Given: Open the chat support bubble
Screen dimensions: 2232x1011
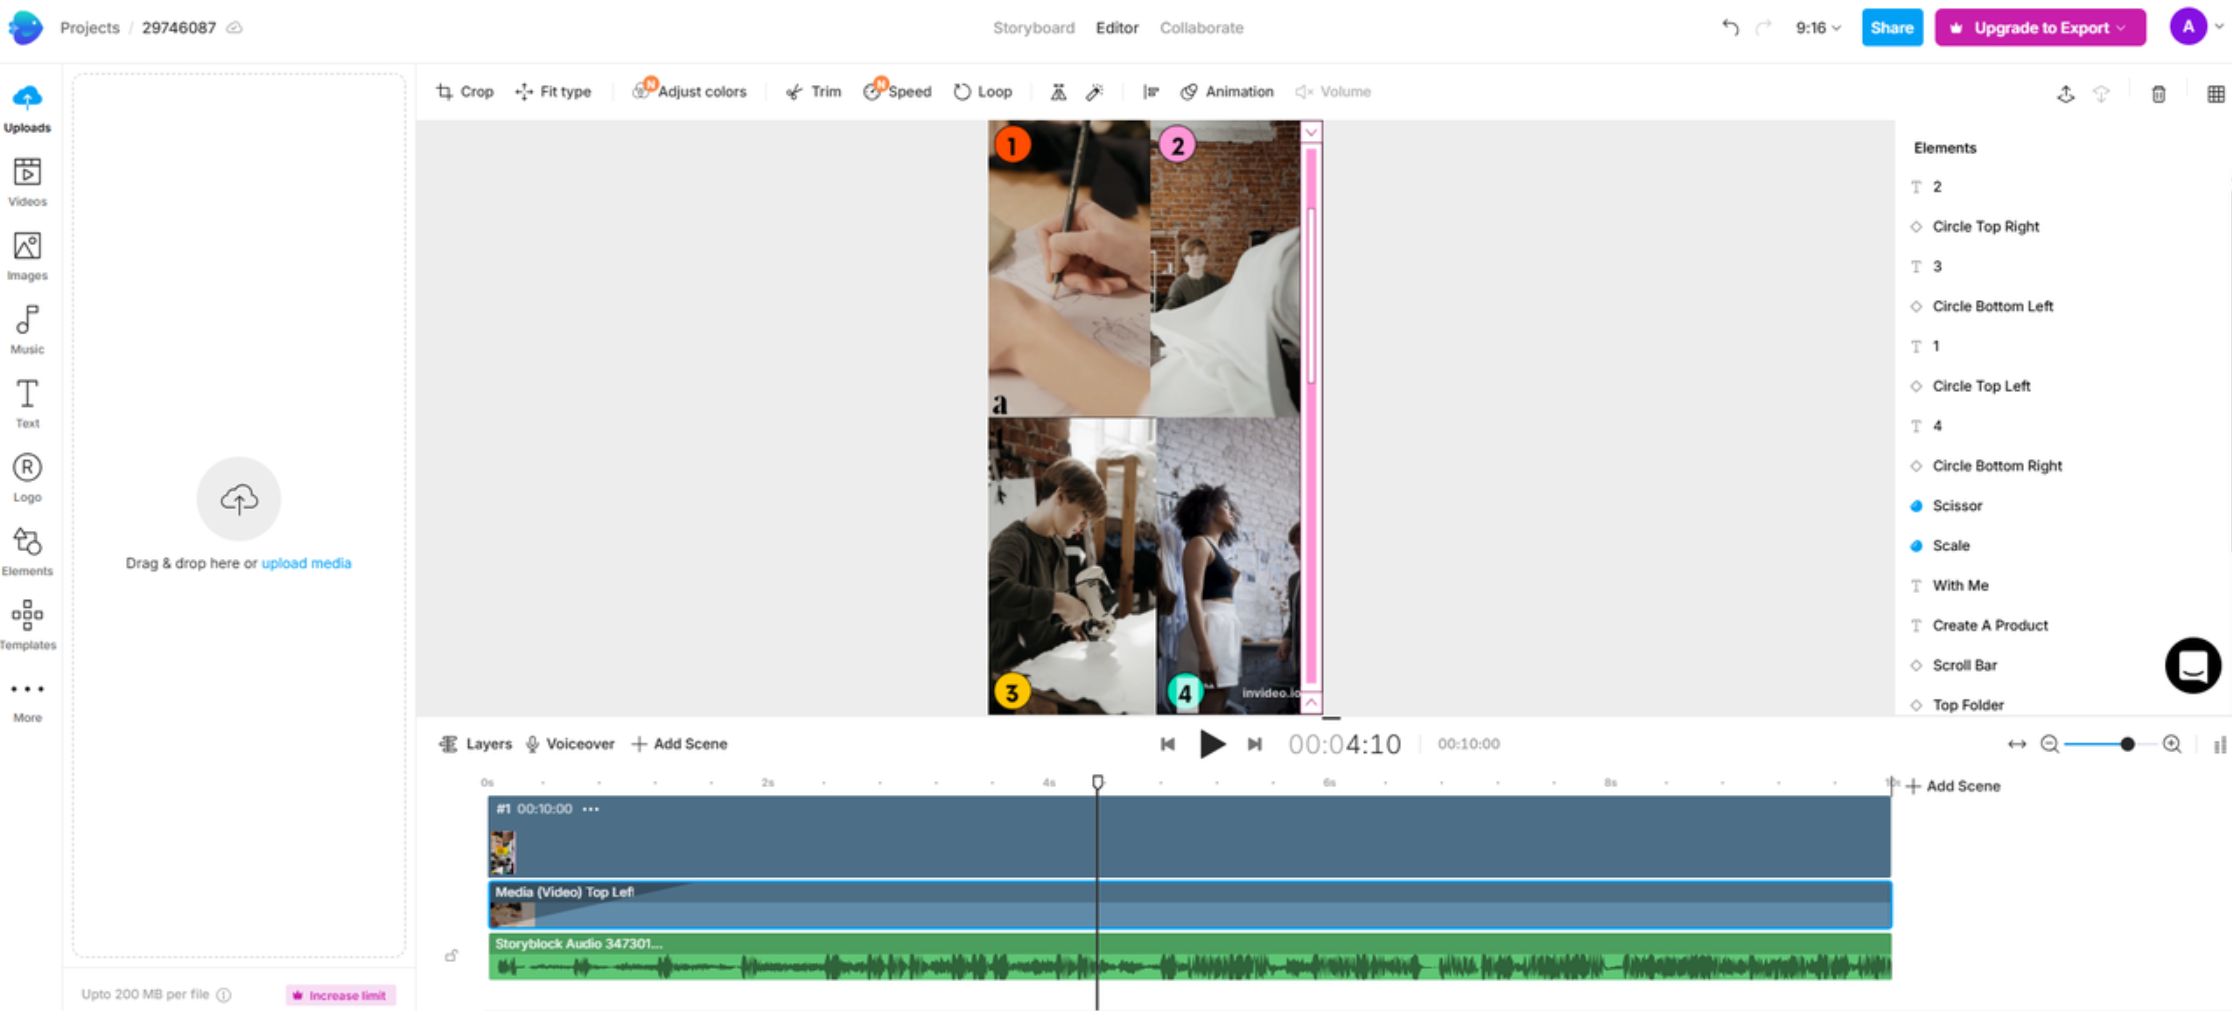Looking at the screenshot, I should click(x=2193, y=666).
